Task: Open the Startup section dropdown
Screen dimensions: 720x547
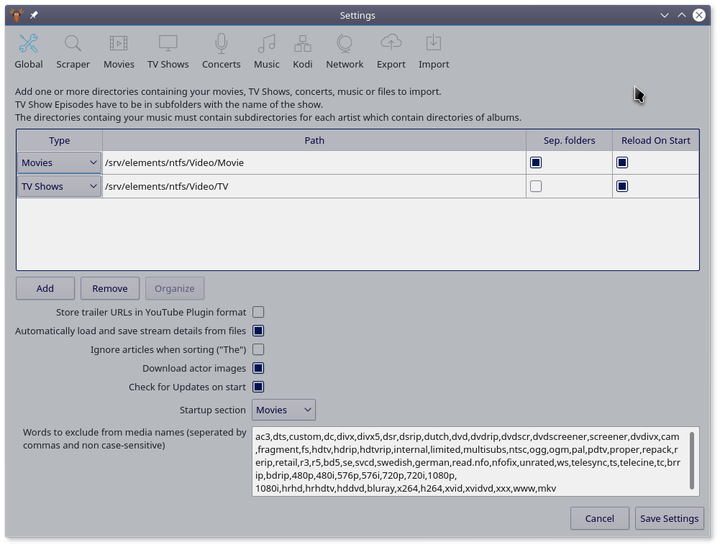Action: pos(283,410)
